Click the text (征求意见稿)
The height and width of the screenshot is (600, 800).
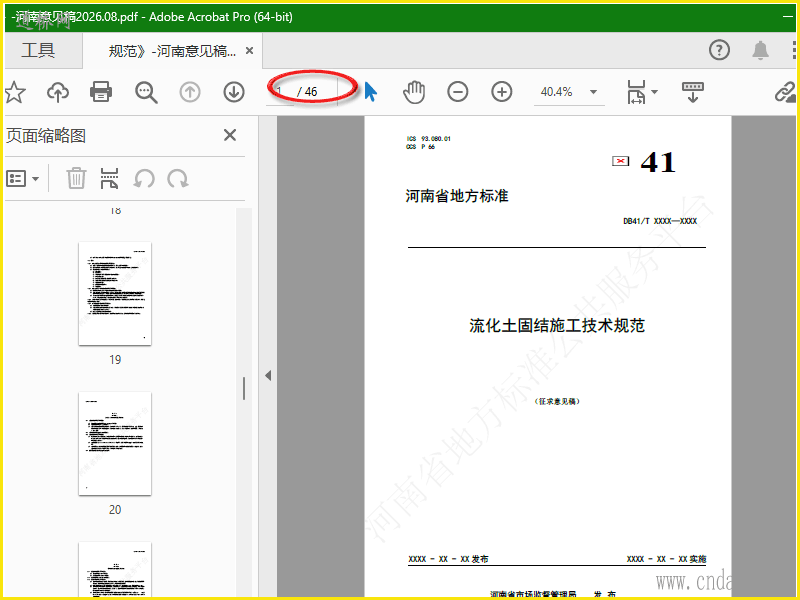click(x=557, y=402)
